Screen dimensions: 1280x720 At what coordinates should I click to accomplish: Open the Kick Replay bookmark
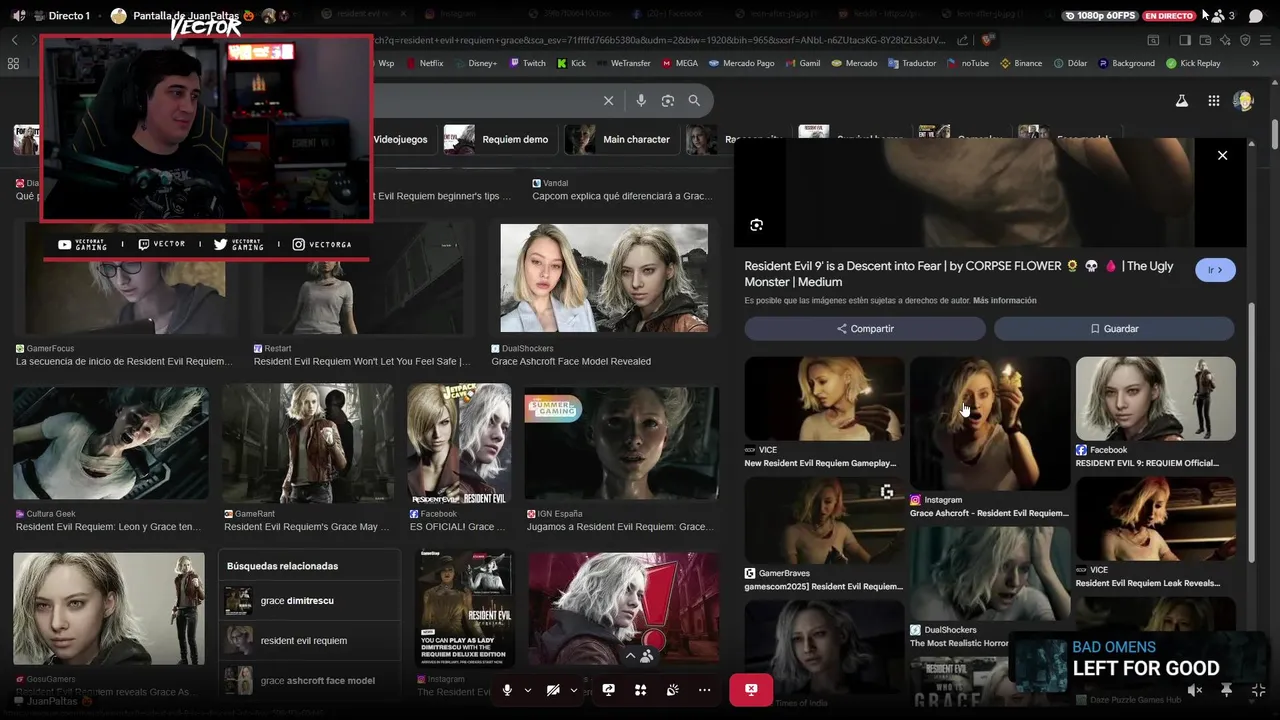coord(1193,63)
